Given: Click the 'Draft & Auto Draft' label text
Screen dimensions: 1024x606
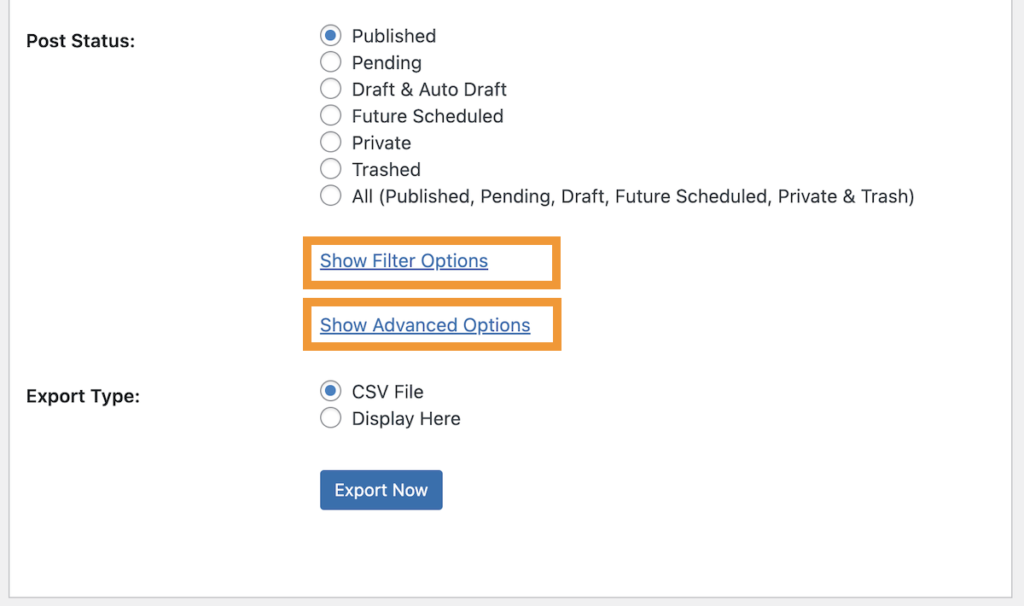Looking at the screenshot, I should [x=429, y=89].
